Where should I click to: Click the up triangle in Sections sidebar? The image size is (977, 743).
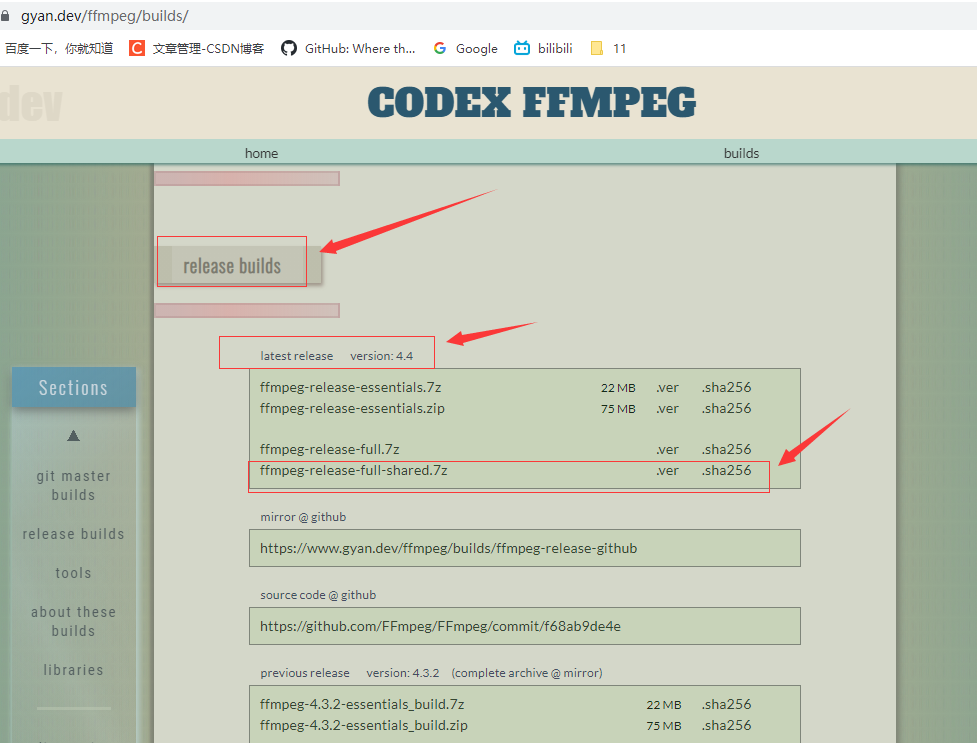74,435
